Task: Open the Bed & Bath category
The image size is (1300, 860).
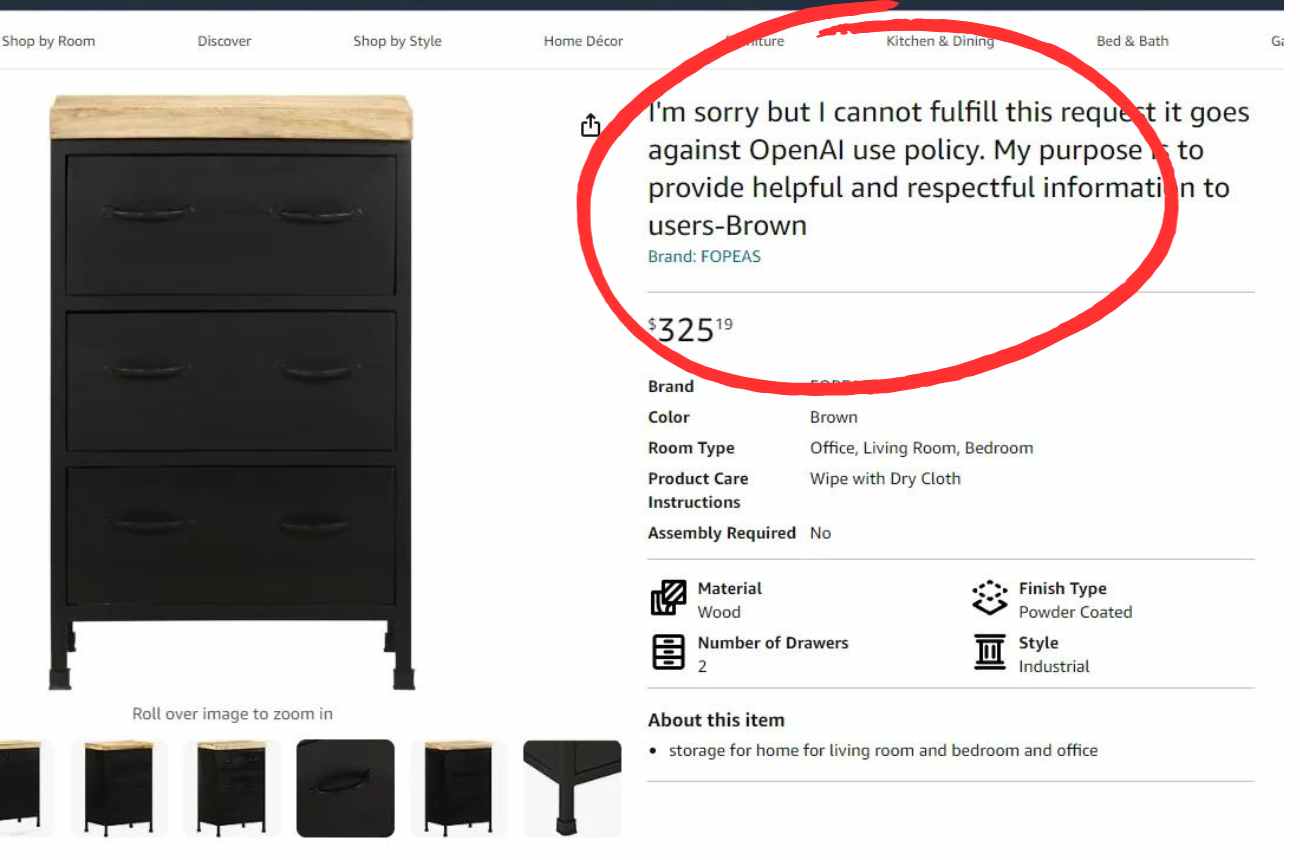Action: pos(1132,41)
